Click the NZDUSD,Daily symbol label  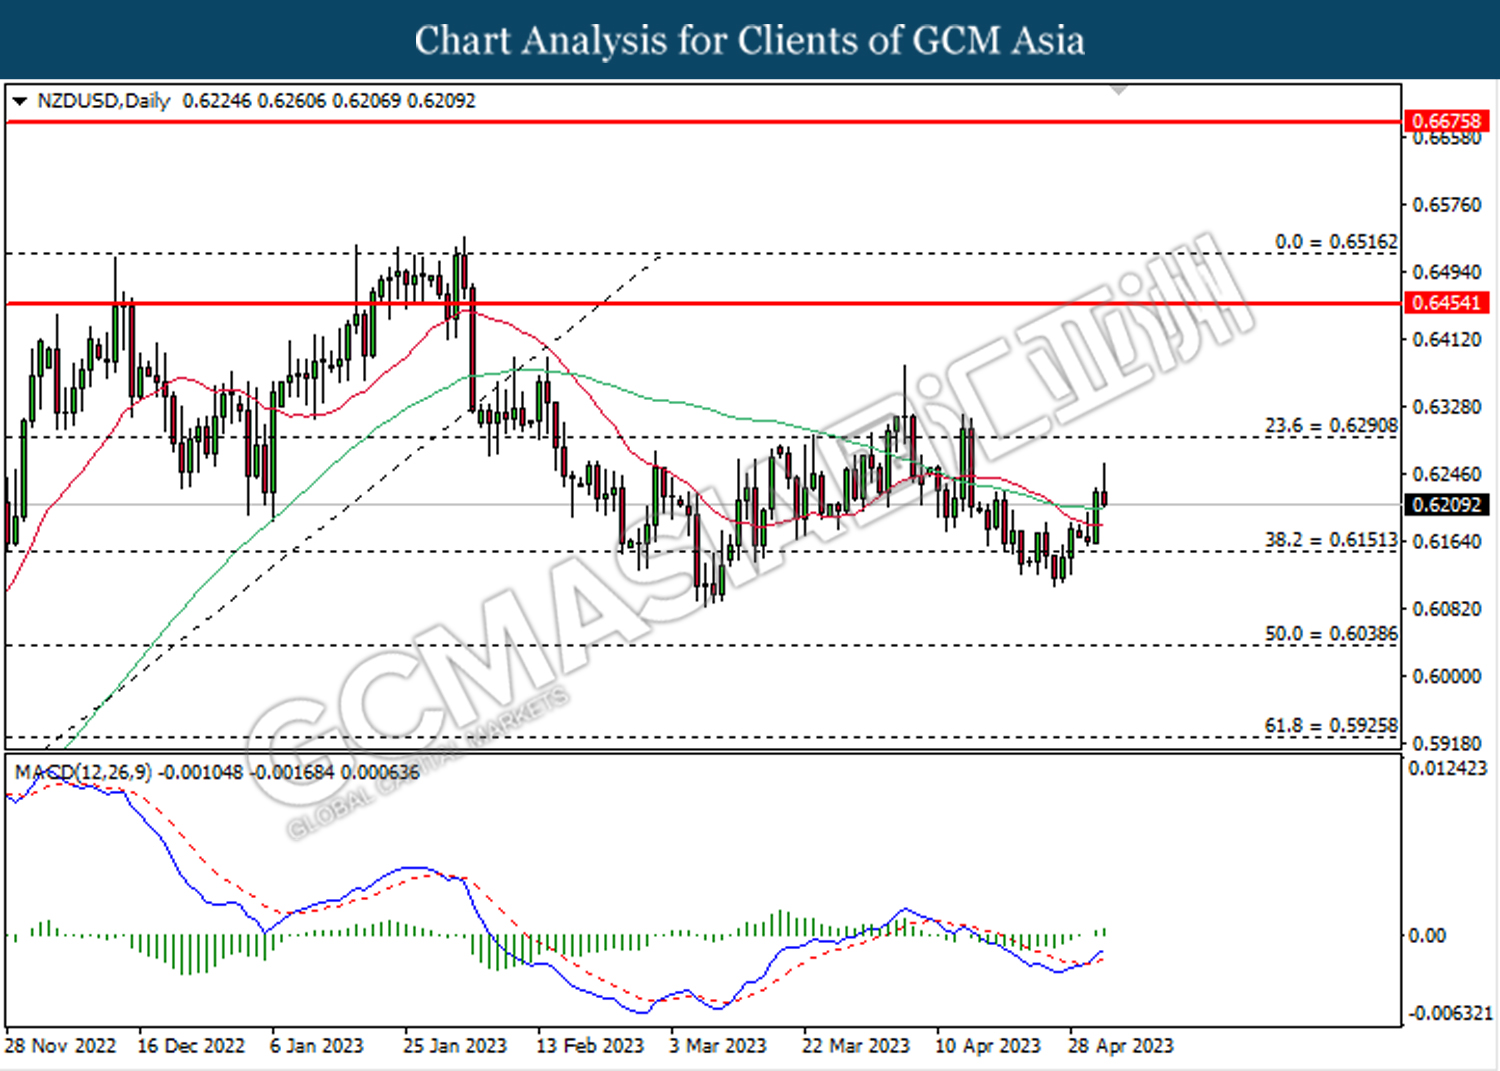pos(104,101)
